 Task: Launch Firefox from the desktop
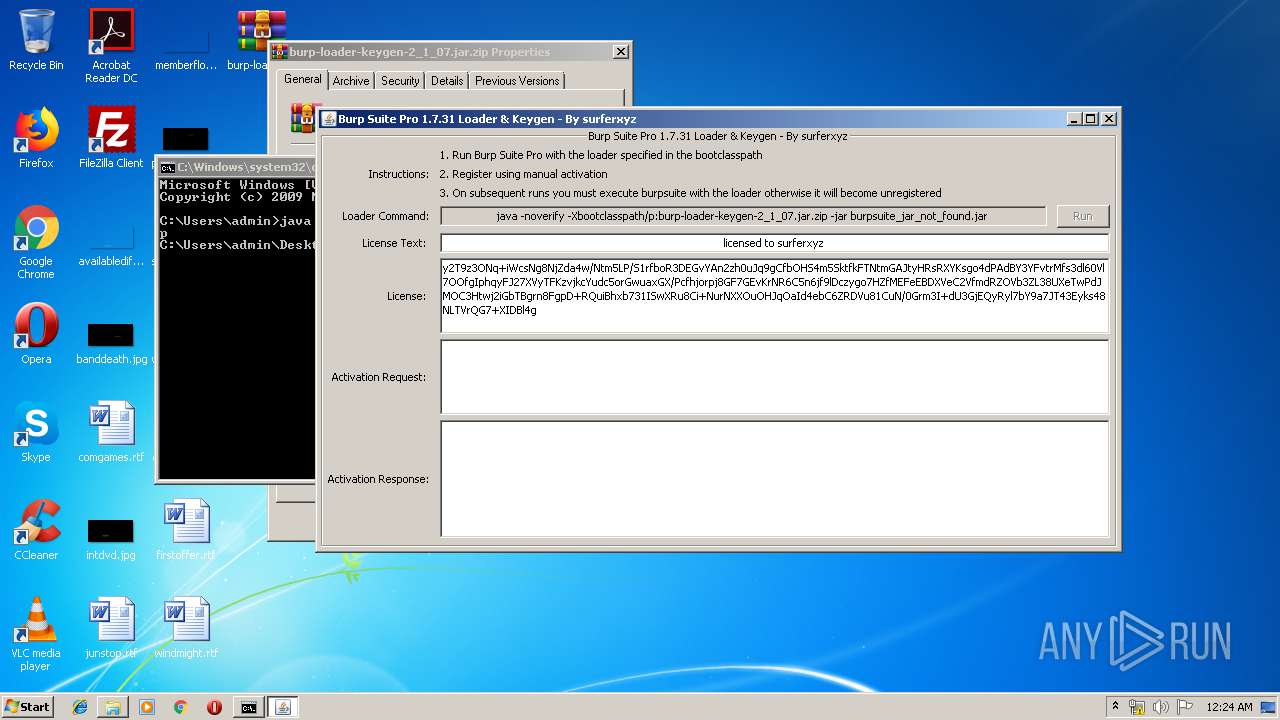coord(36,138)
